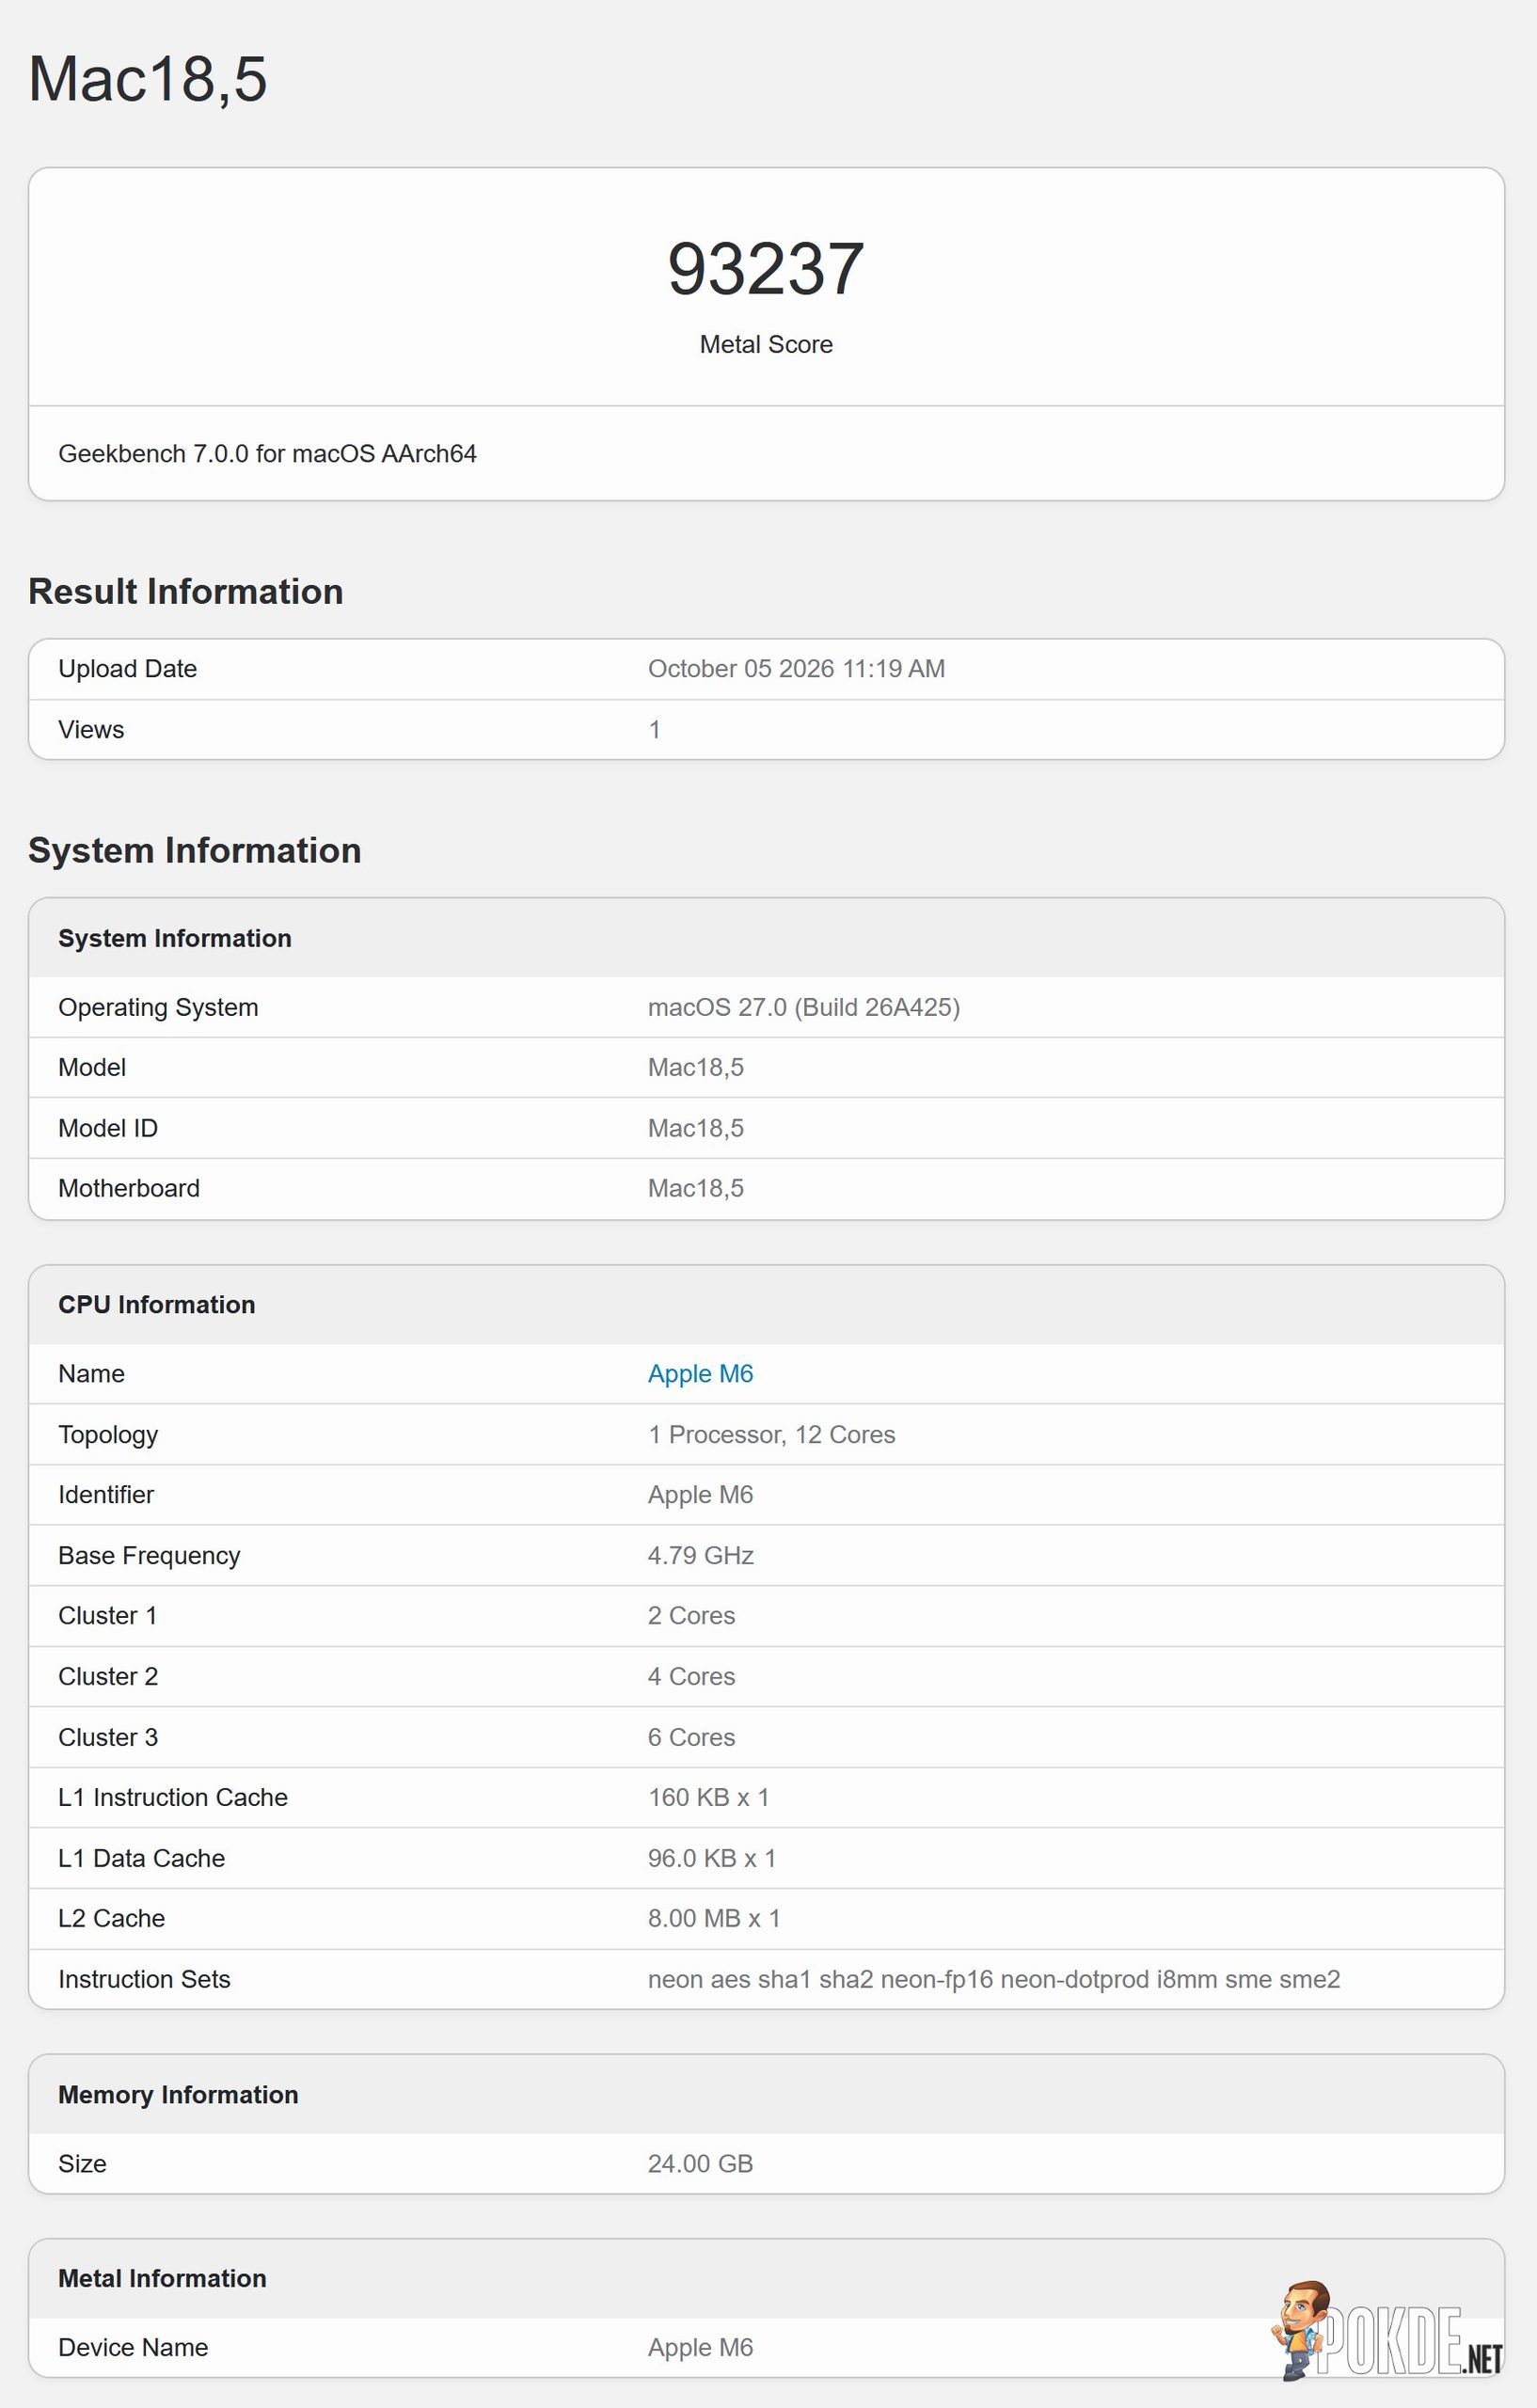Screen dimensions: 1537x2408
Task: Select memory size '24.00 GB'
Action: pos(700,2164)
